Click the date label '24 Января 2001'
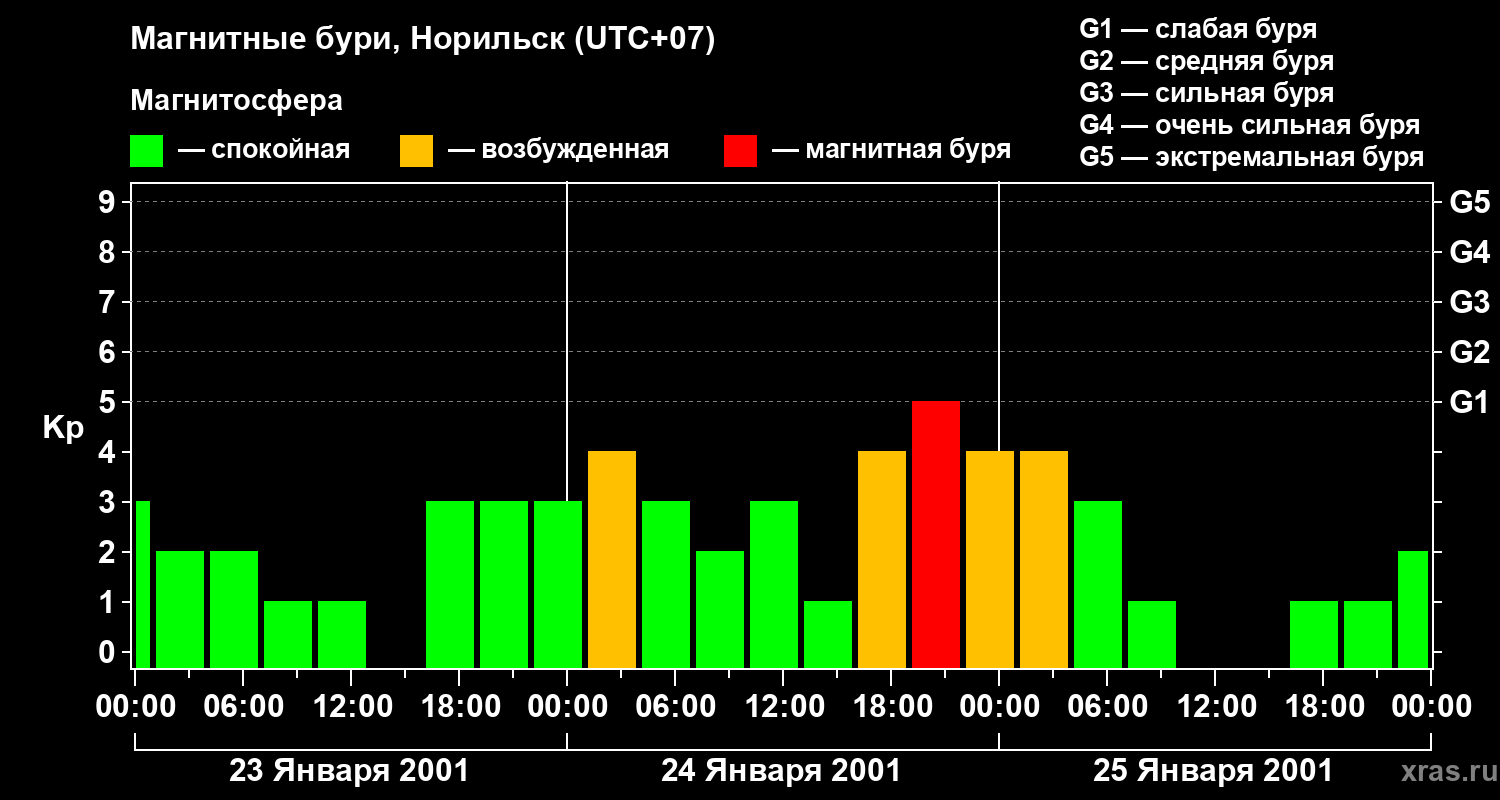1500x800 pixels. (781, 771)
